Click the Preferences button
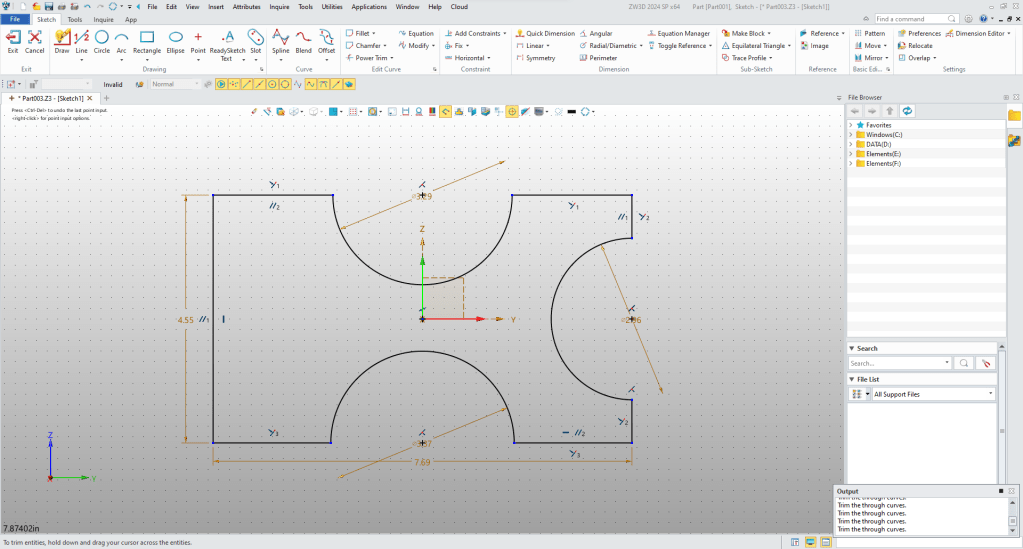Screen dimensions: 1023x549 coord(919,33)
